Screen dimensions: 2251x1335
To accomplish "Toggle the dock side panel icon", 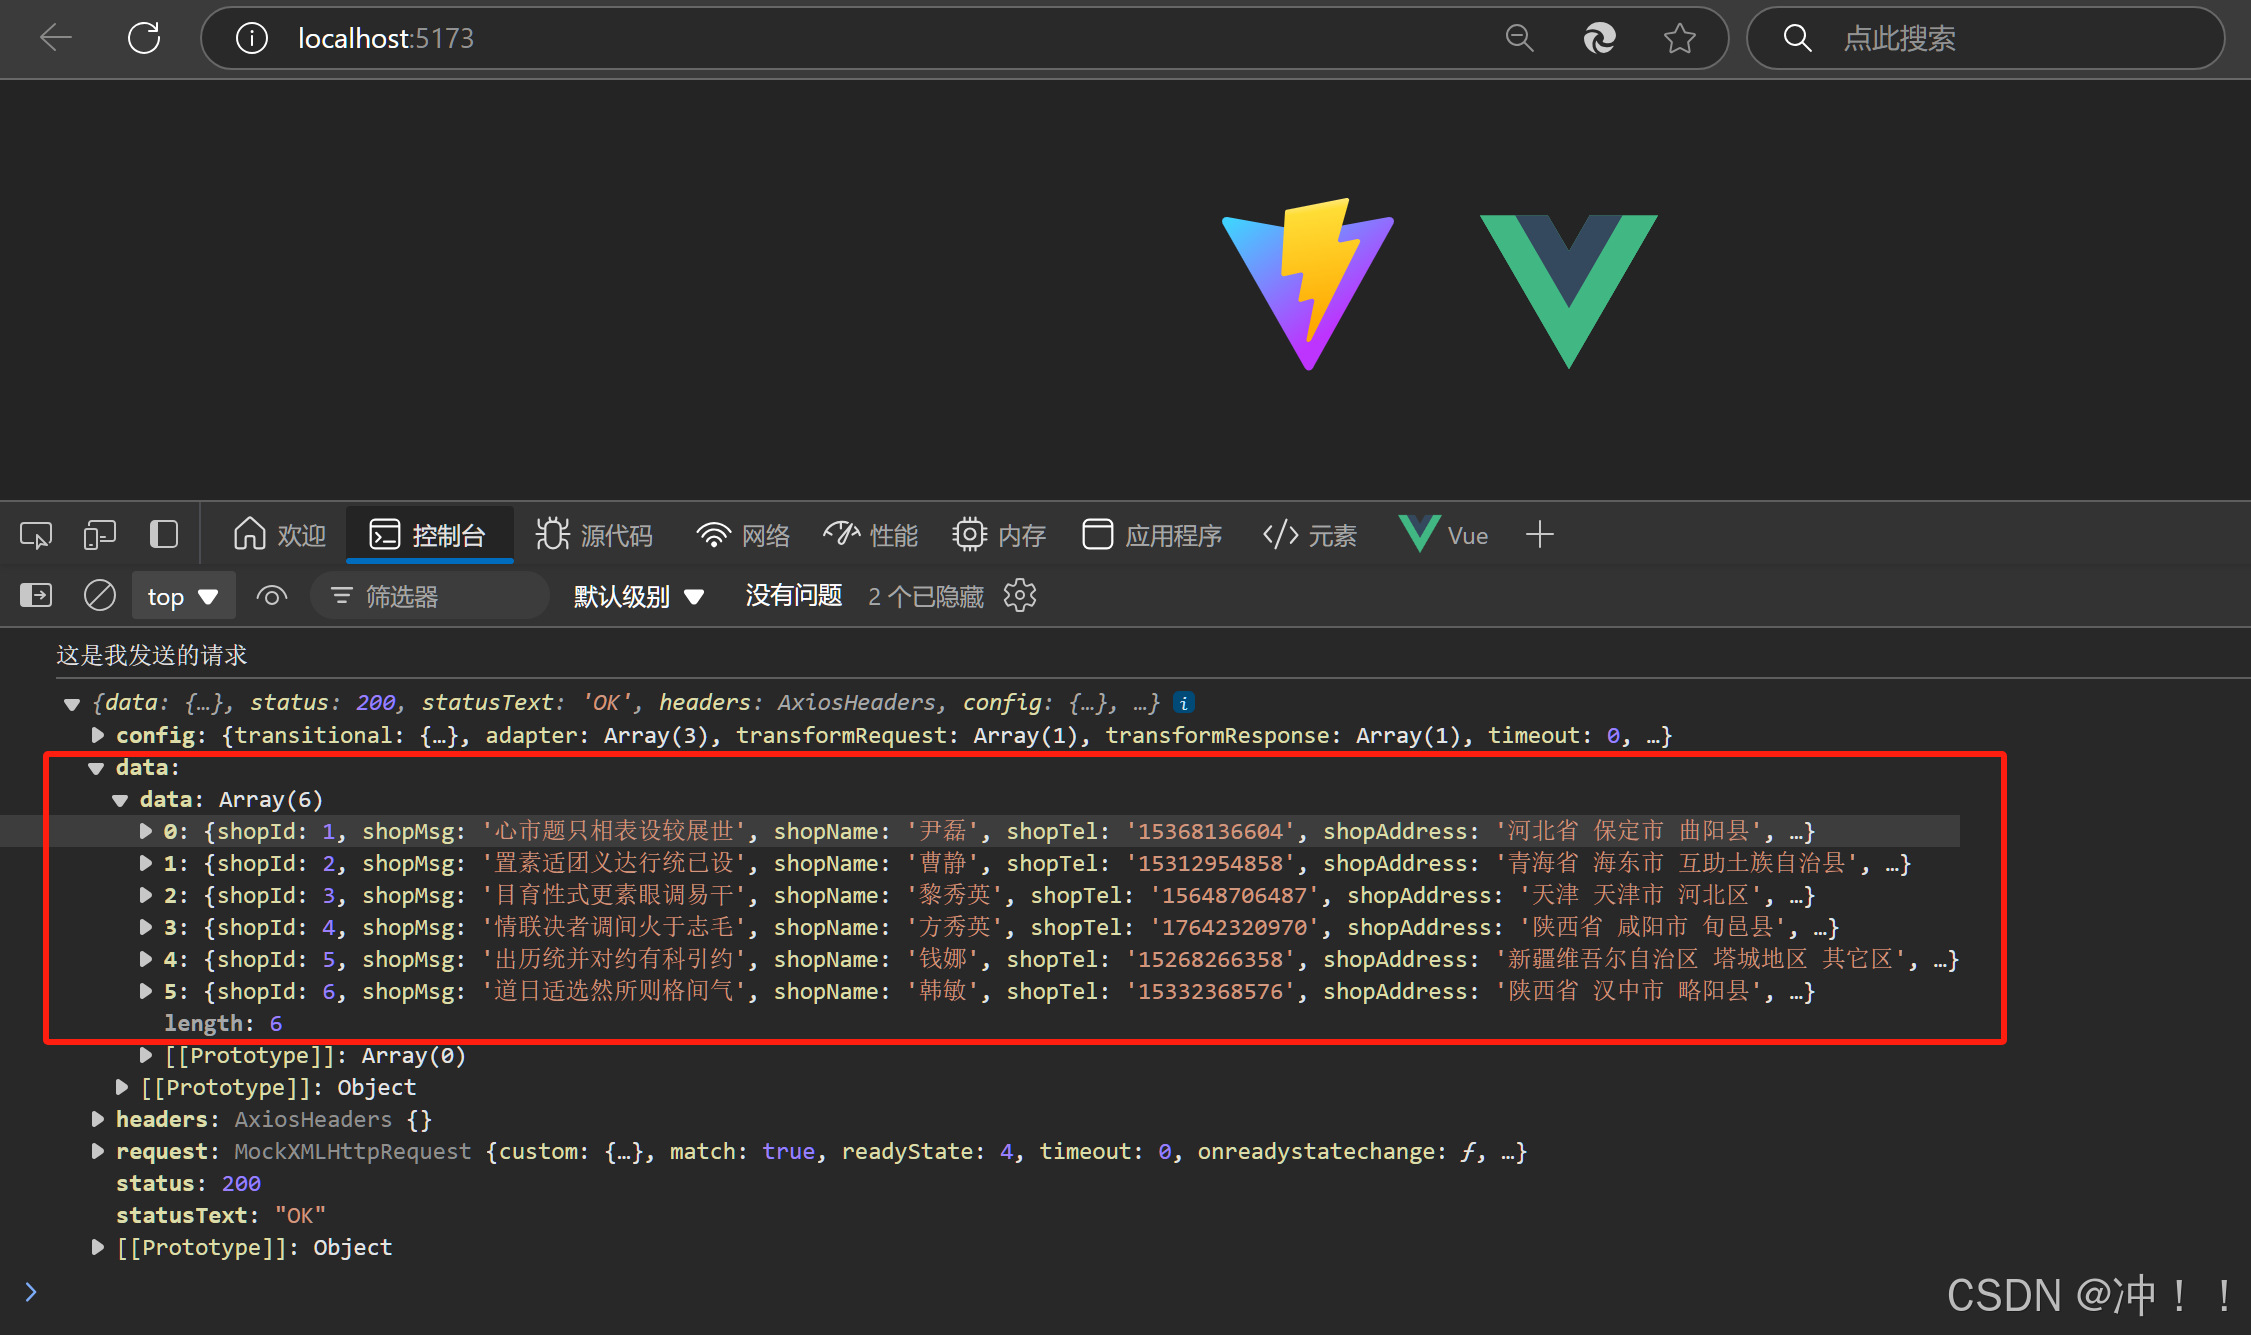I will (x=164, y=535).
